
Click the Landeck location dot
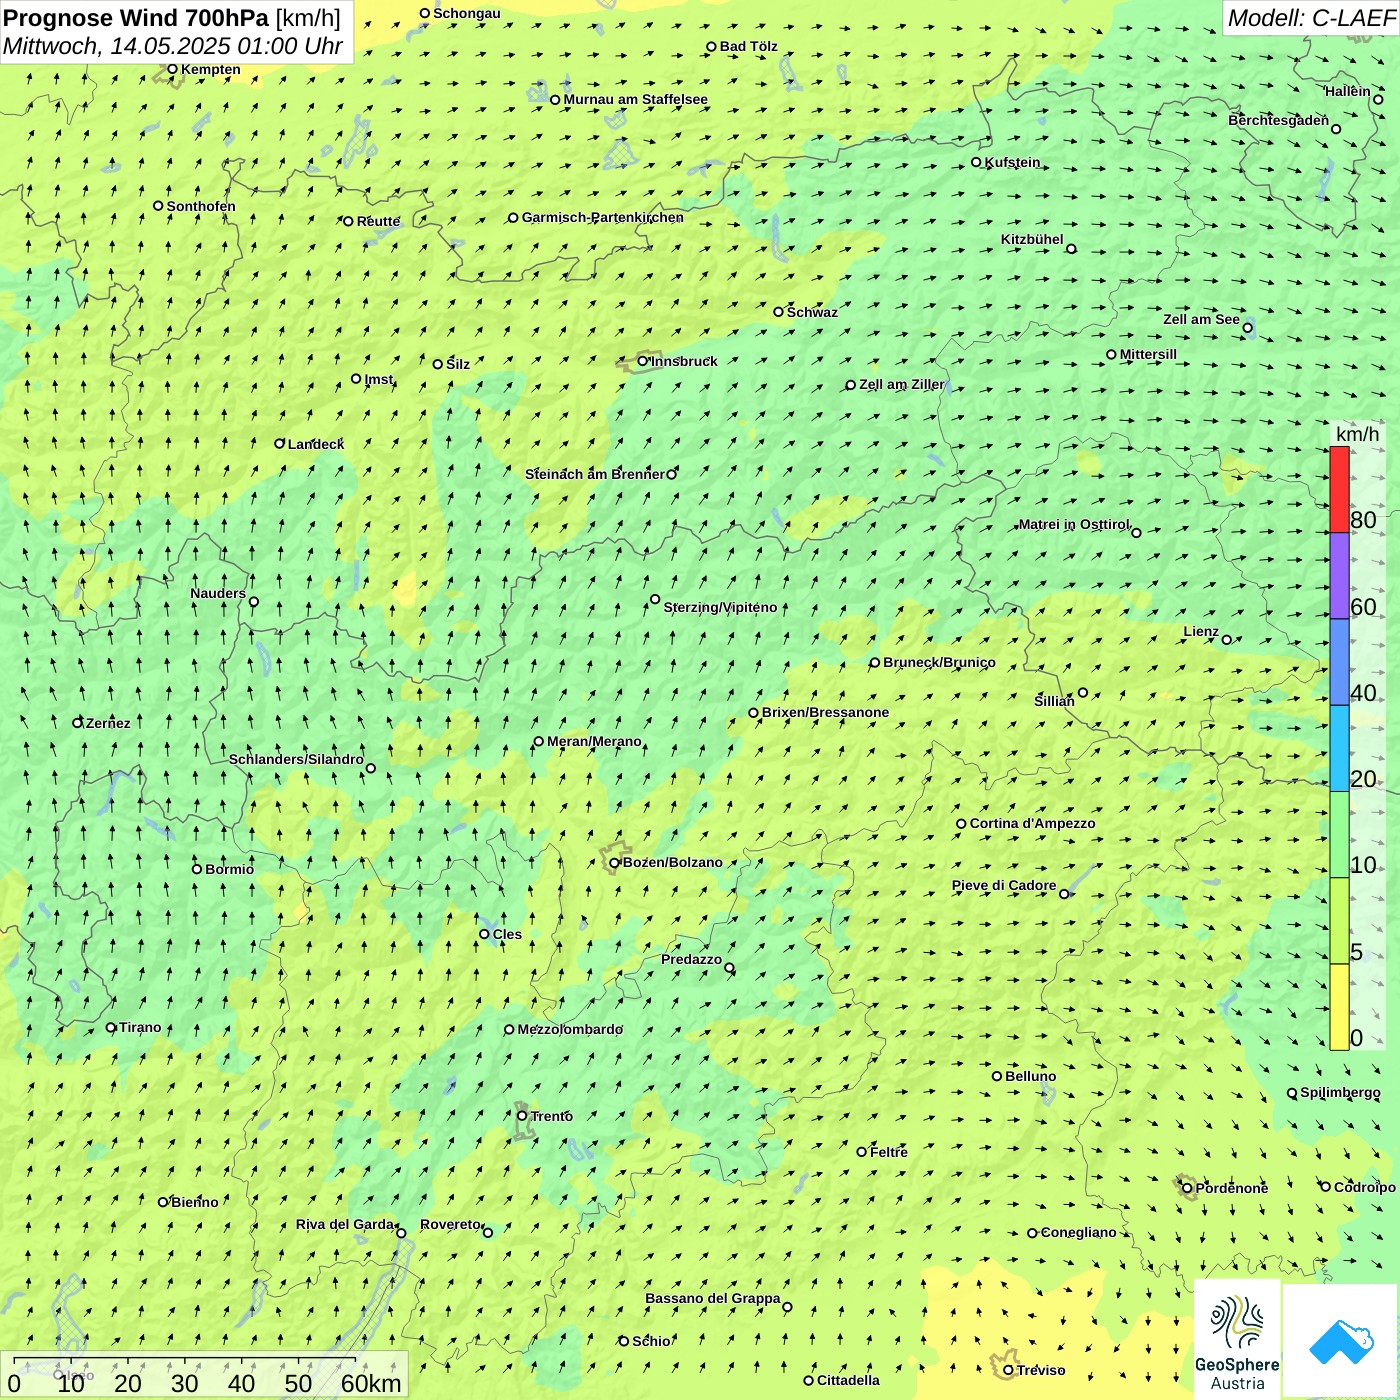280,444
